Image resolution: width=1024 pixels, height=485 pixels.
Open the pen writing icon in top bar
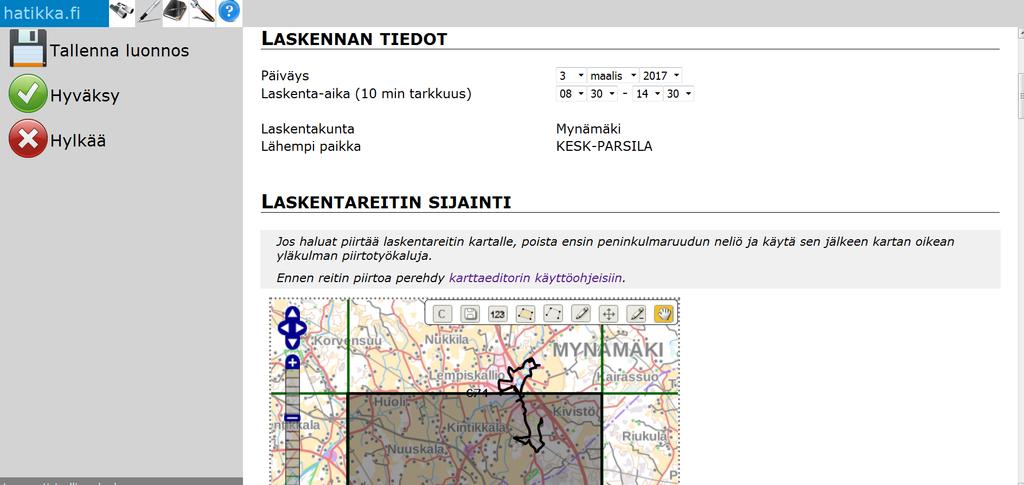tap(149, 11)
